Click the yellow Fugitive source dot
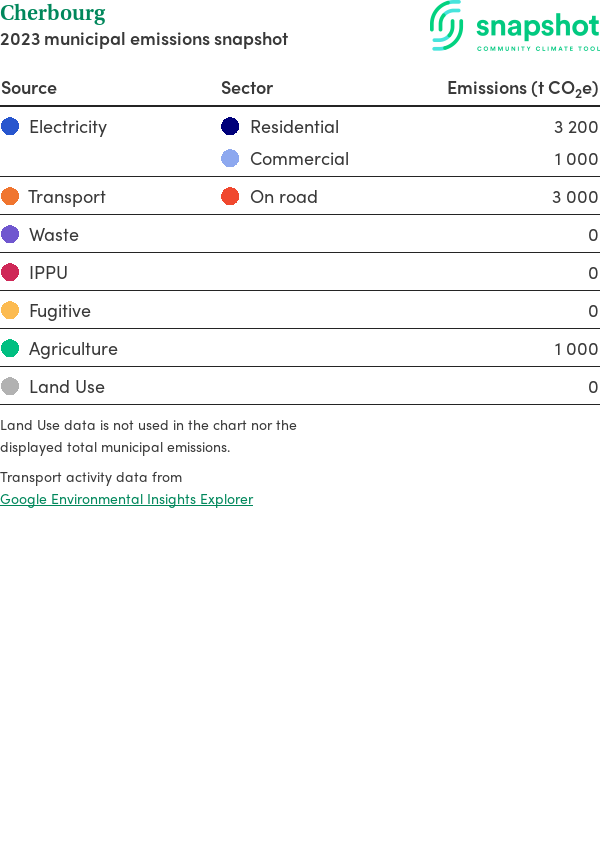 (x=10, y=310)
